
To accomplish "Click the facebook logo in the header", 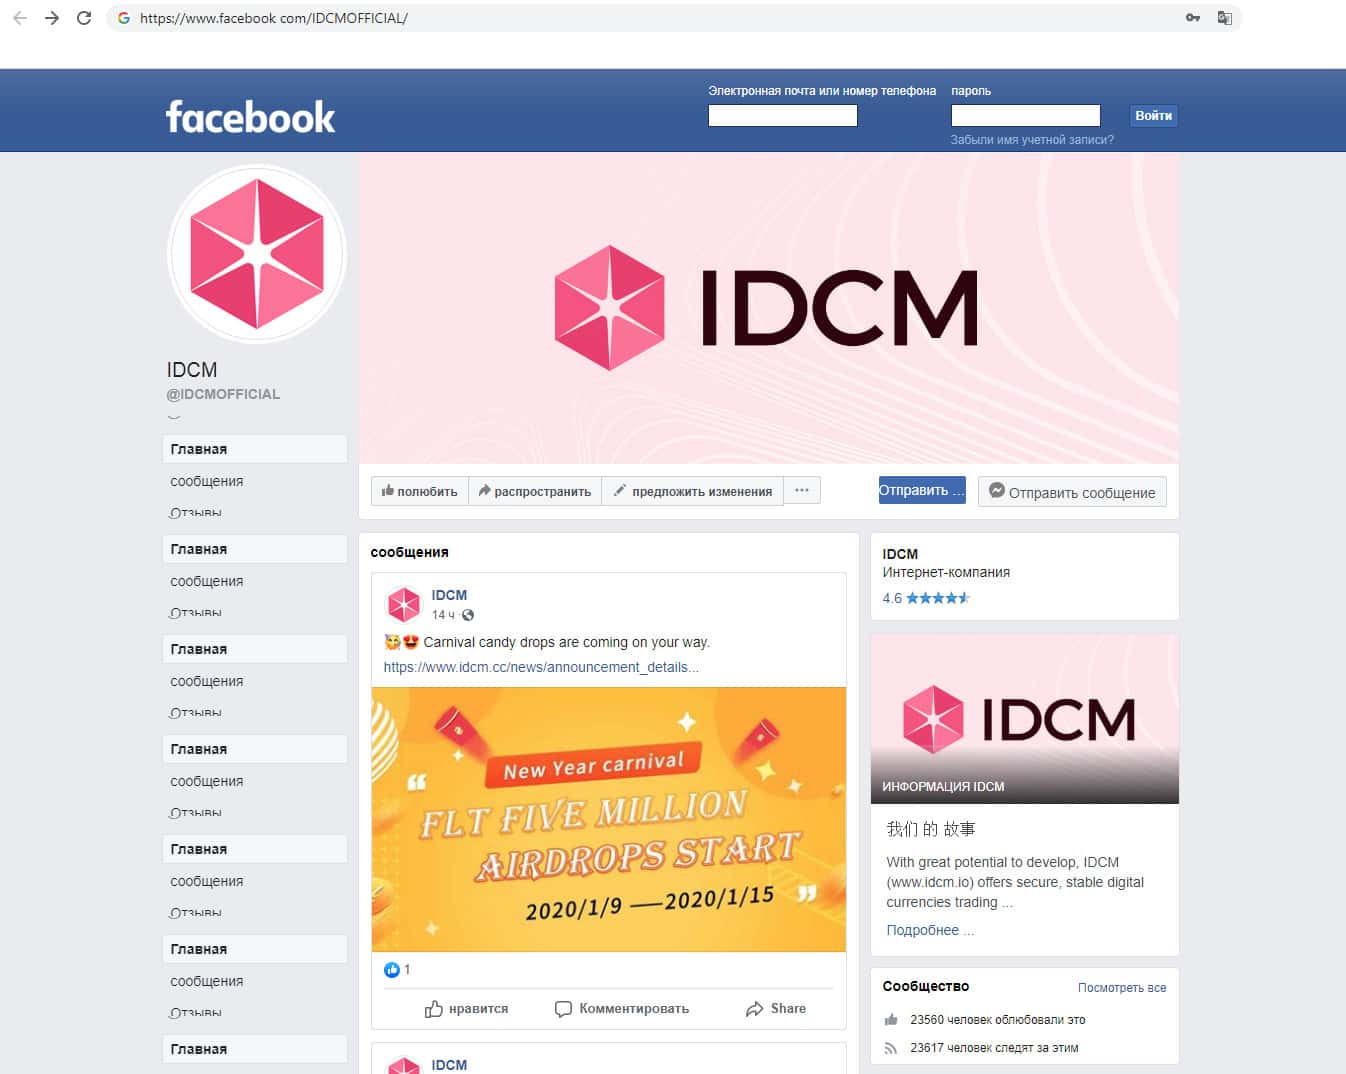I will 250,117.
